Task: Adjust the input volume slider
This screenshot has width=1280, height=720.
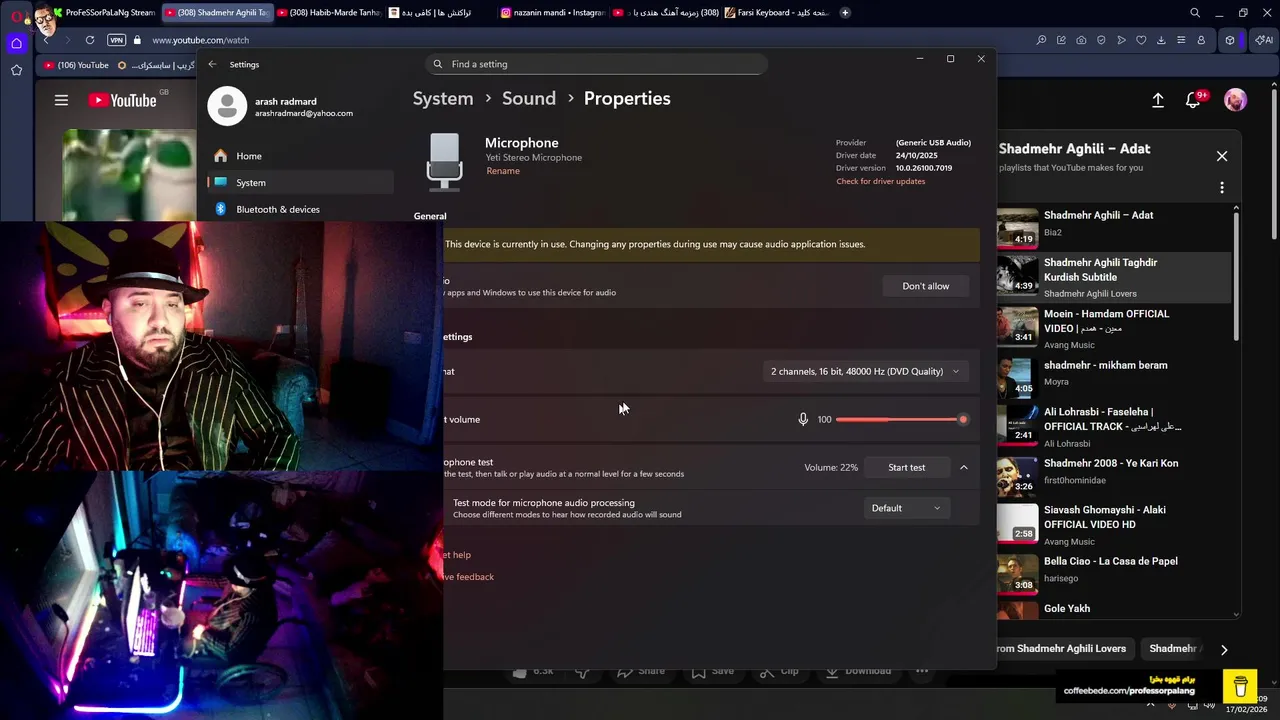Action: point(899,419)
